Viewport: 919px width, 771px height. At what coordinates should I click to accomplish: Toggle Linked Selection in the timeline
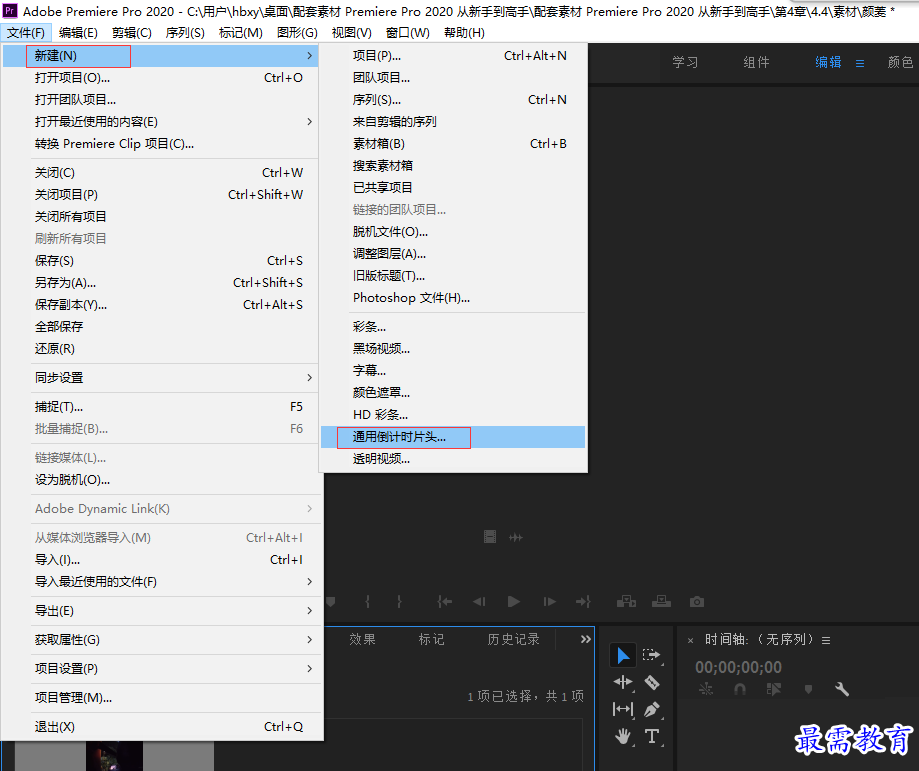[x=774, y=690]
